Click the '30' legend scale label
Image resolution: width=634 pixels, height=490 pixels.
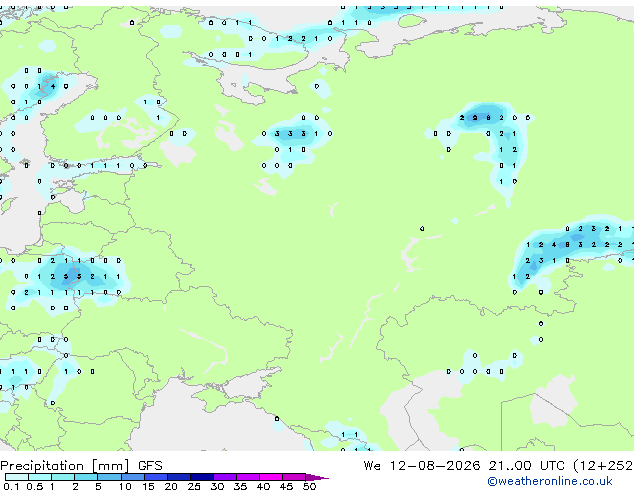pyautogui.click(x=217, y=486)
